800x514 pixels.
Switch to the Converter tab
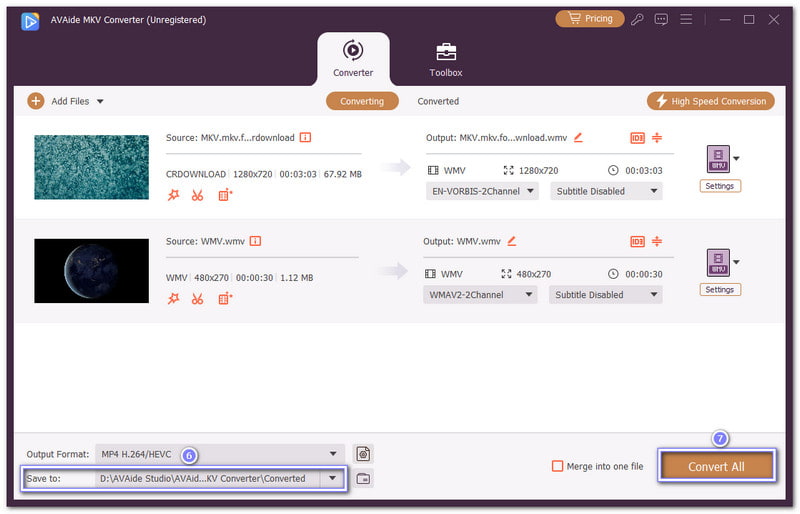[x=353, y=59]
